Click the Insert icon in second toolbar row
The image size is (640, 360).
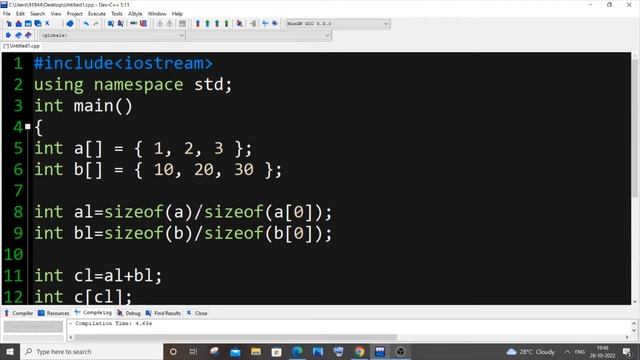coord(8,35)
